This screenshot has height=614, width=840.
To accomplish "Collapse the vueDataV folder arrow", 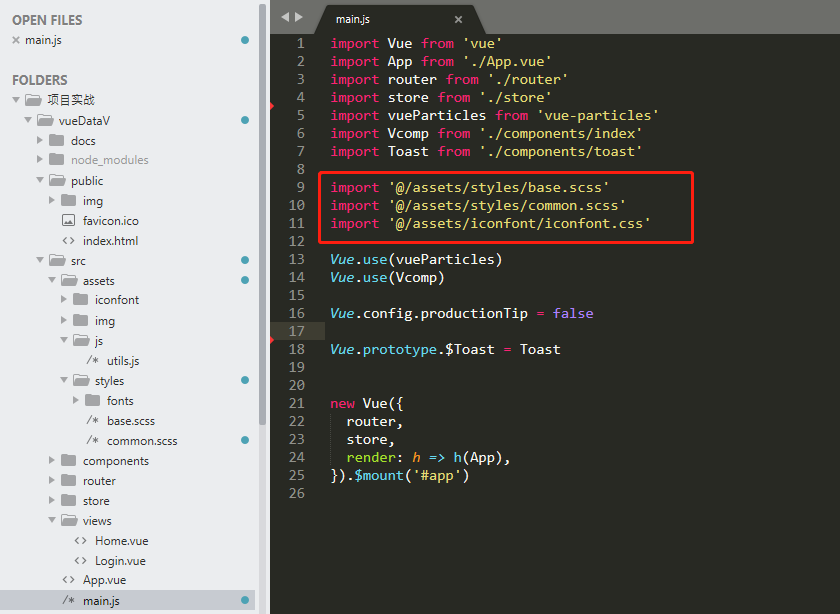I will (28, 120).
